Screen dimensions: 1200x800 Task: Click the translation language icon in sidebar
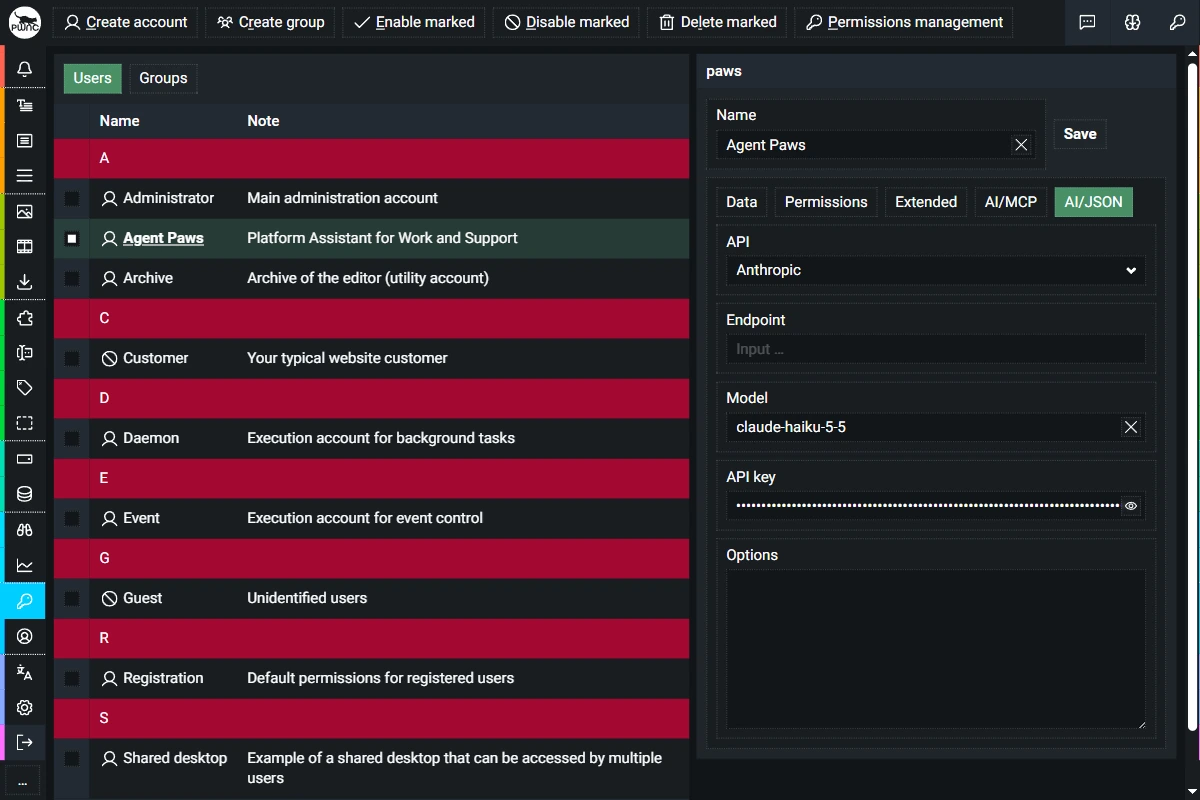(x=25, y=672)
